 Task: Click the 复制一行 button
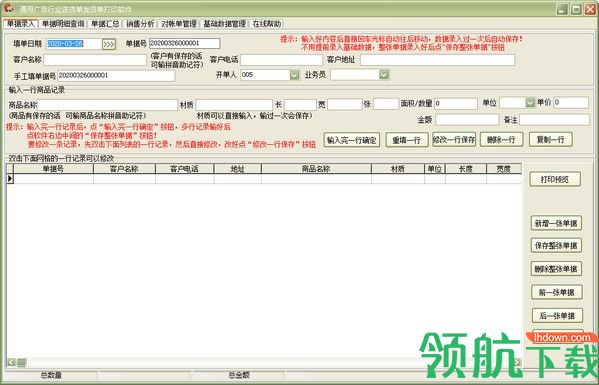pos(550,140)
